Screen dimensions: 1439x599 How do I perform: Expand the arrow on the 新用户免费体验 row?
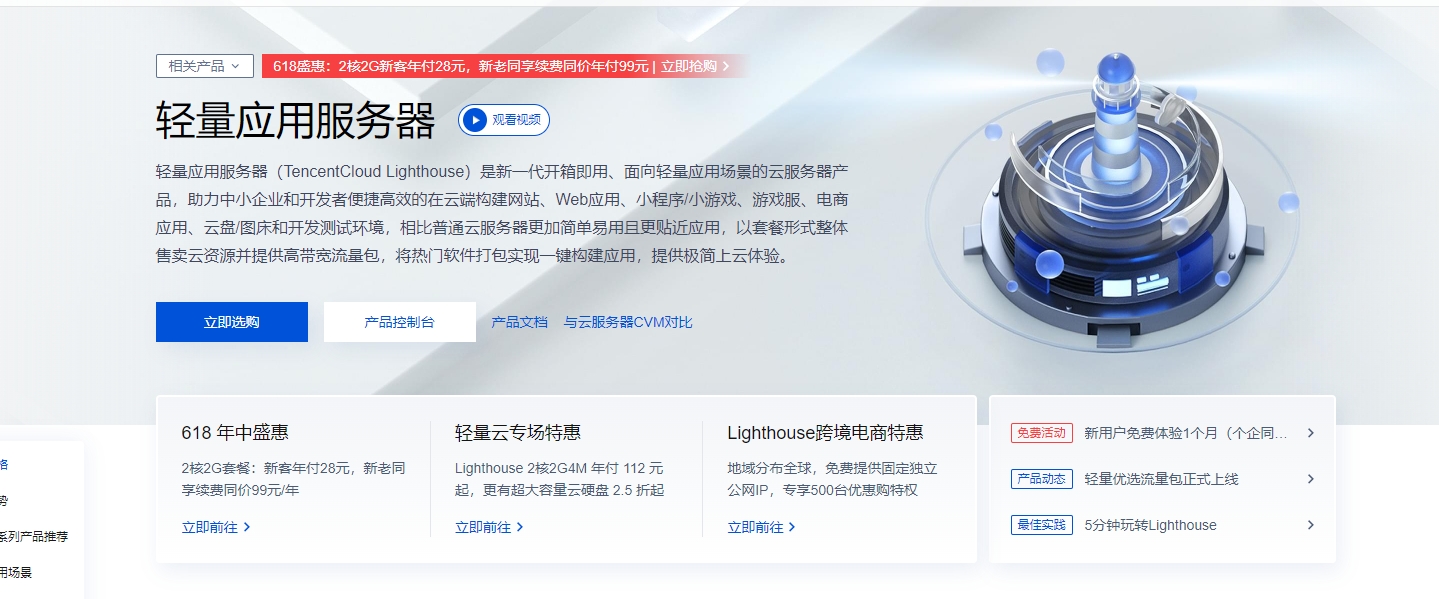tap(1311, 433)
